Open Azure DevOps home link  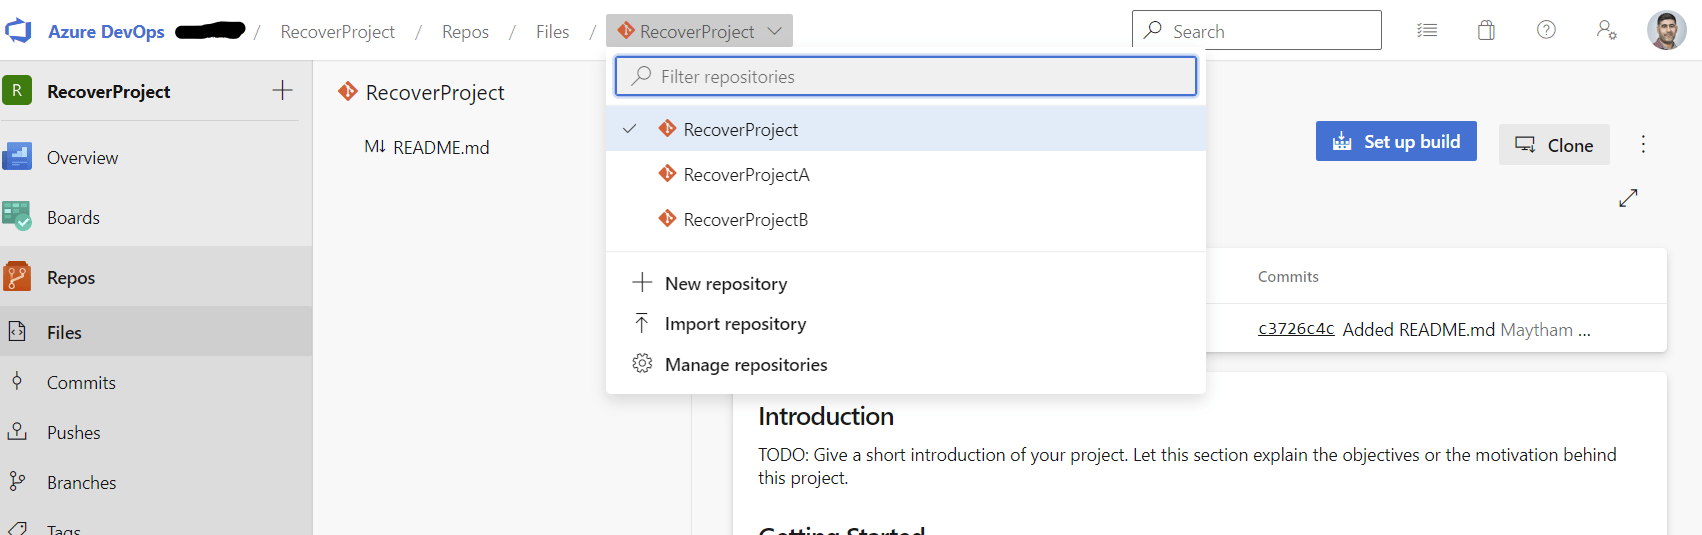coord(106,31)
